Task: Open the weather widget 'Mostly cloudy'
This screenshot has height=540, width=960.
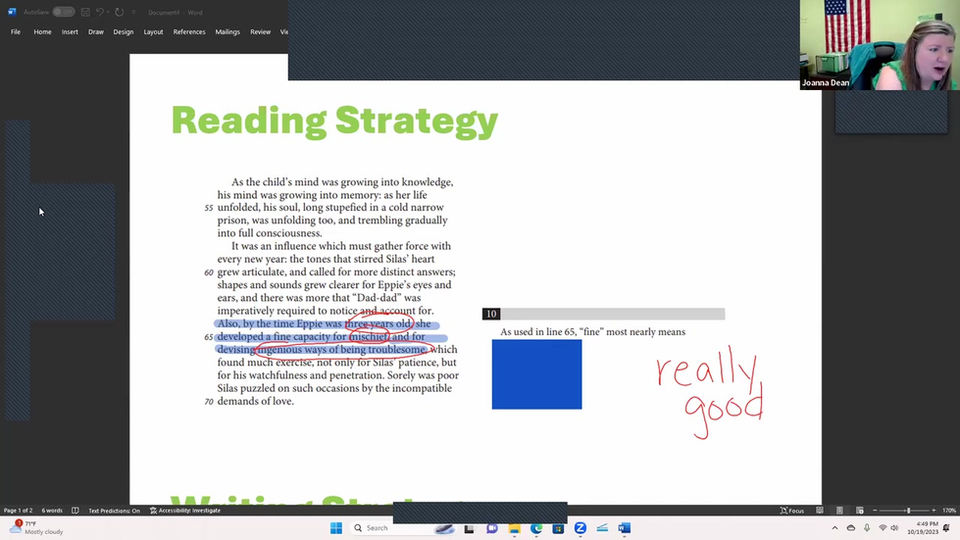Action: [36, 528]
